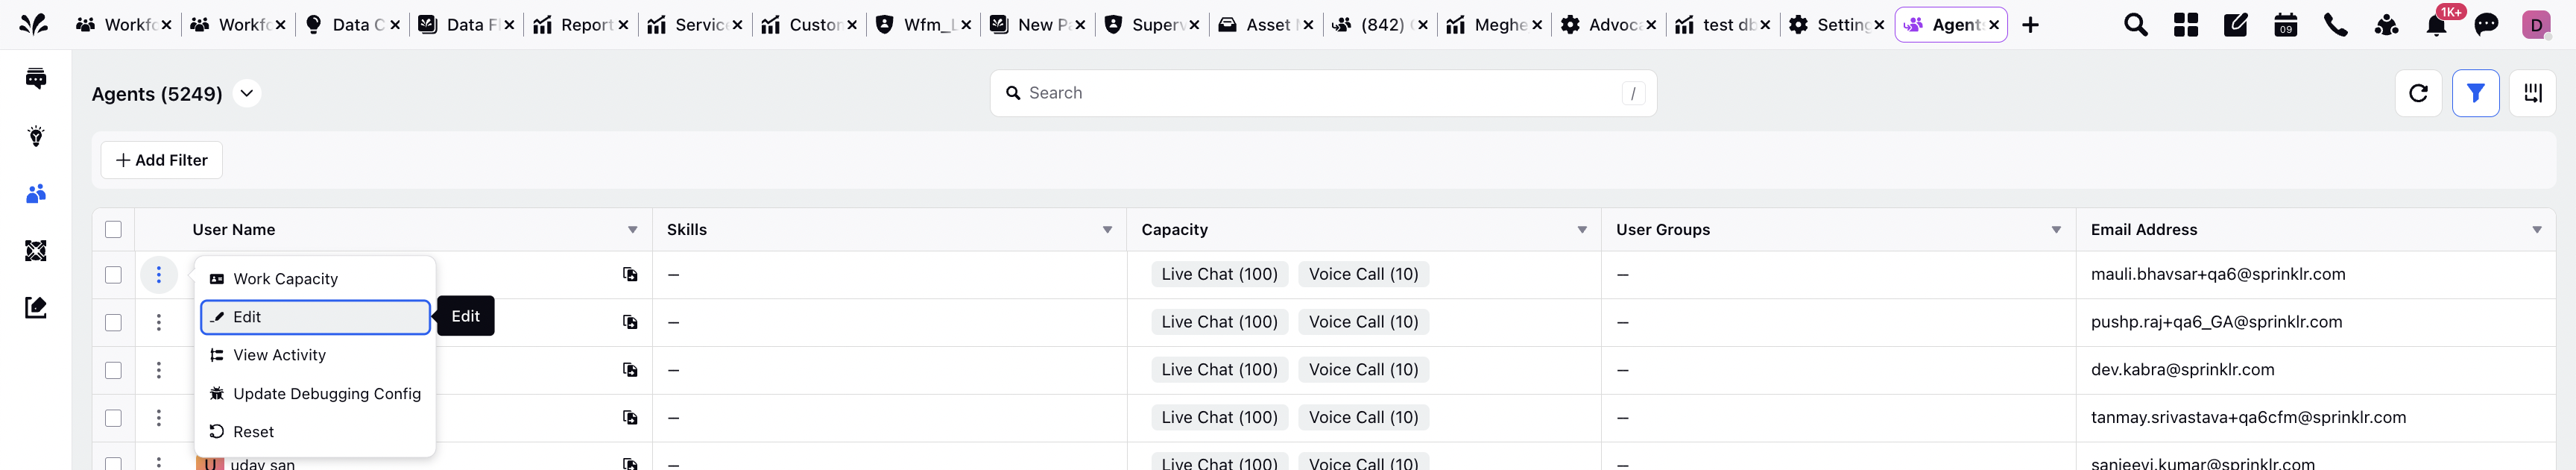The image size is (2576, 470).
Task: Select Work Capacity from context menu
Action: click(285, 279)
